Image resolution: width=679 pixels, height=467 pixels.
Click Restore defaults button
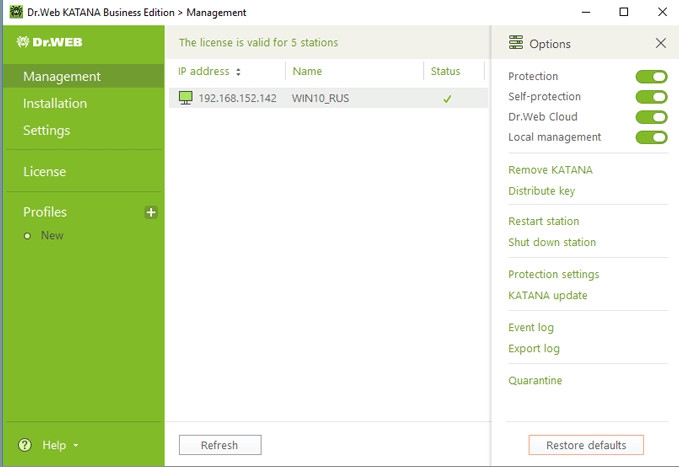point(586,445)
